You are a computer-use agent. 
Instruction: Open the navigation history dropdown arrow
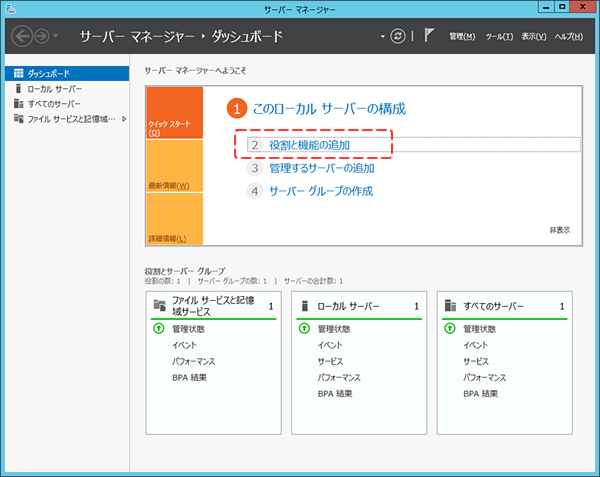pos(56,36)
